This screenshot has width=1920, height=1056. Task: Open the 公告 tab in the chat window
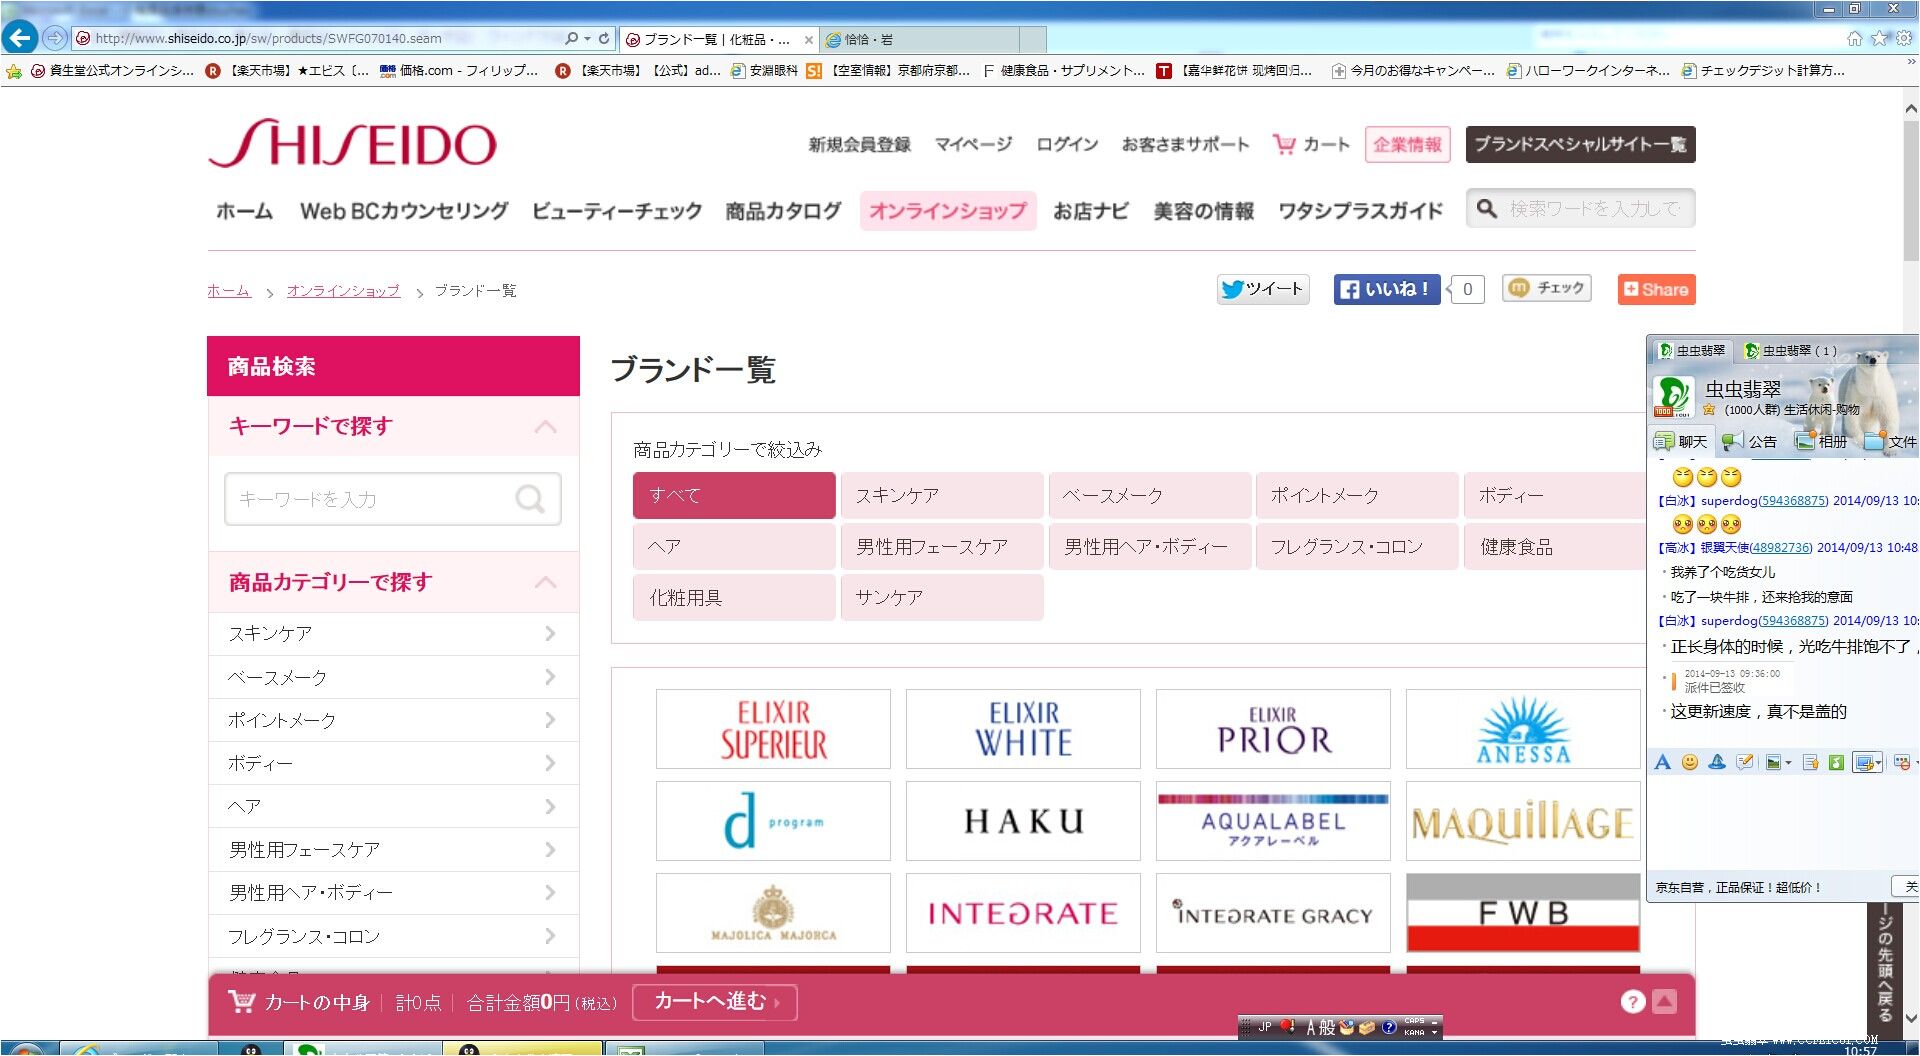tap(1750, 441)
